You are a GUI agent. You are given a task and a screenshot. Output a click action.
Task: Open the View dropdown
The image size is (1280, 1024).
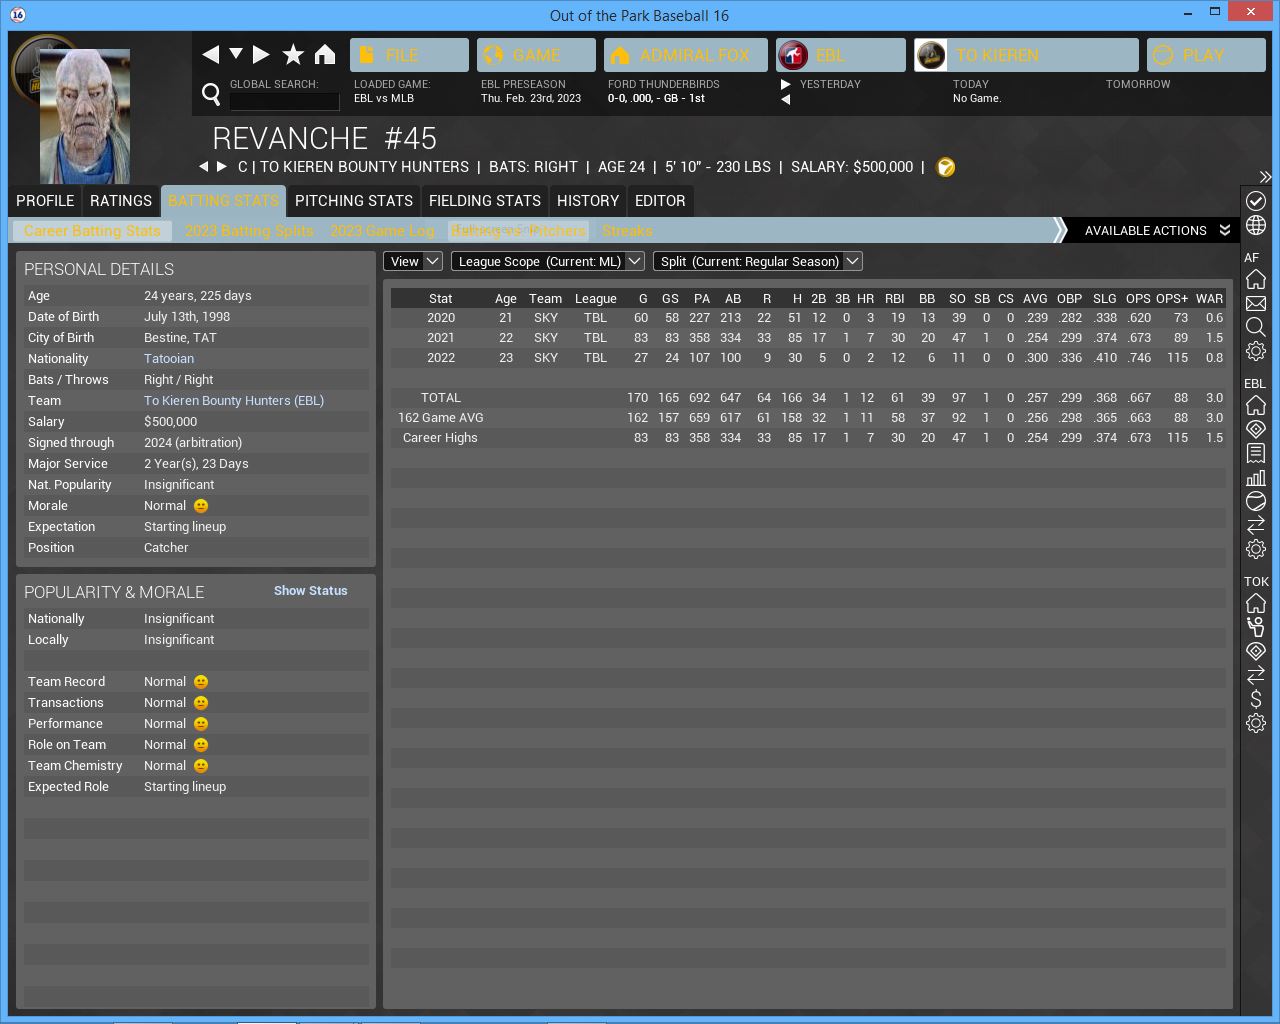[x=413, y=261]
